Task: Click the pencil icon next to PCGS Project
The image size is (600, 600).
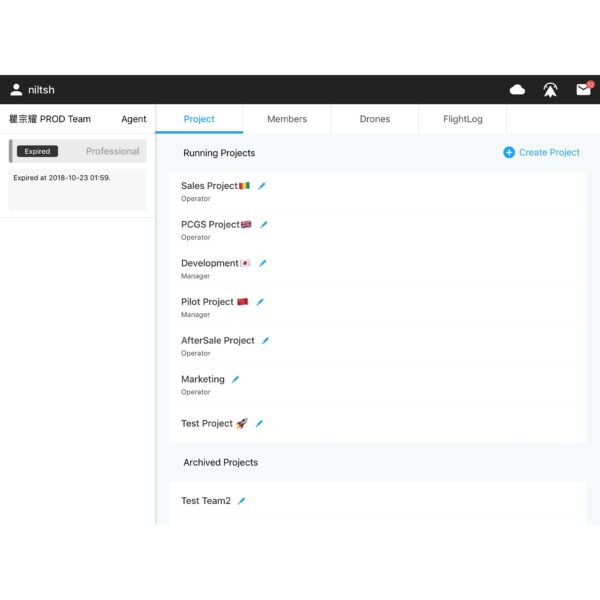Action: 264,225
